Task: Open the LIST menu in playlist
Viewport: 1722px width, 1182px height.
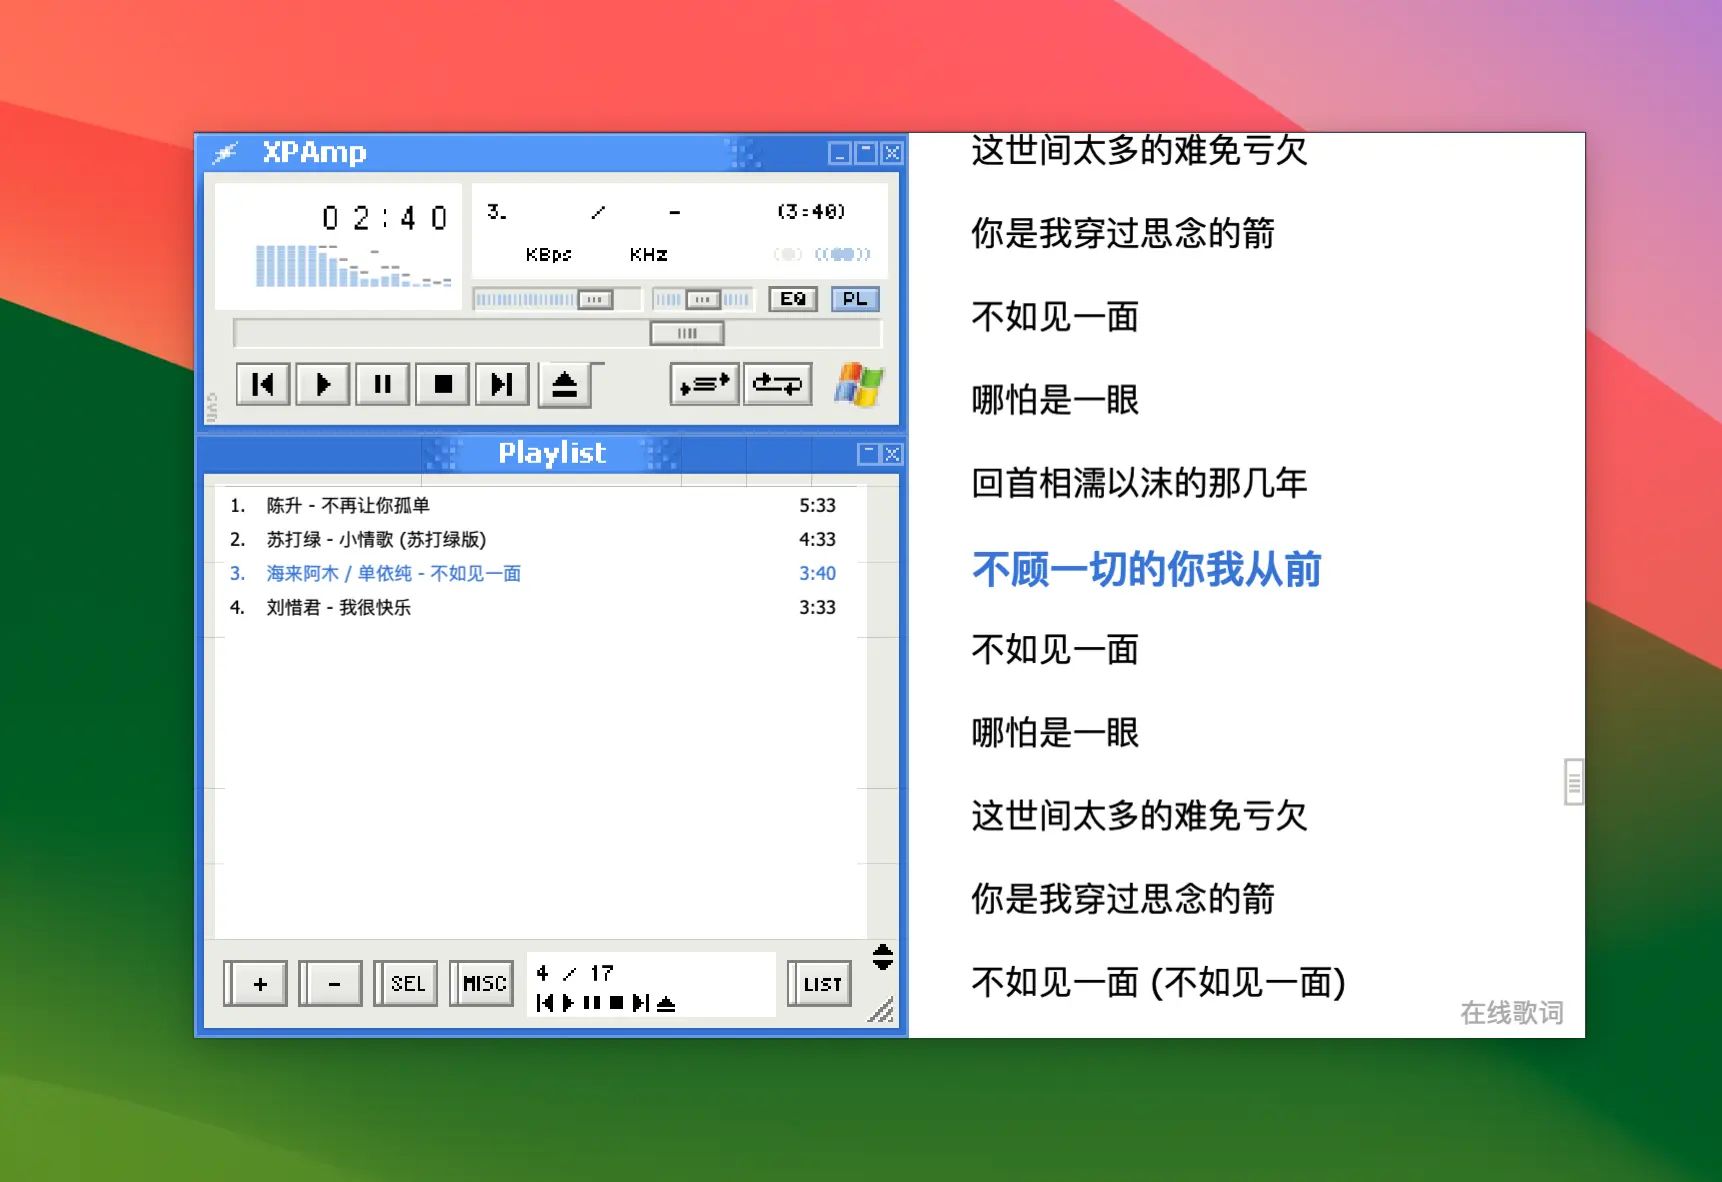Action: click(820, 984)
